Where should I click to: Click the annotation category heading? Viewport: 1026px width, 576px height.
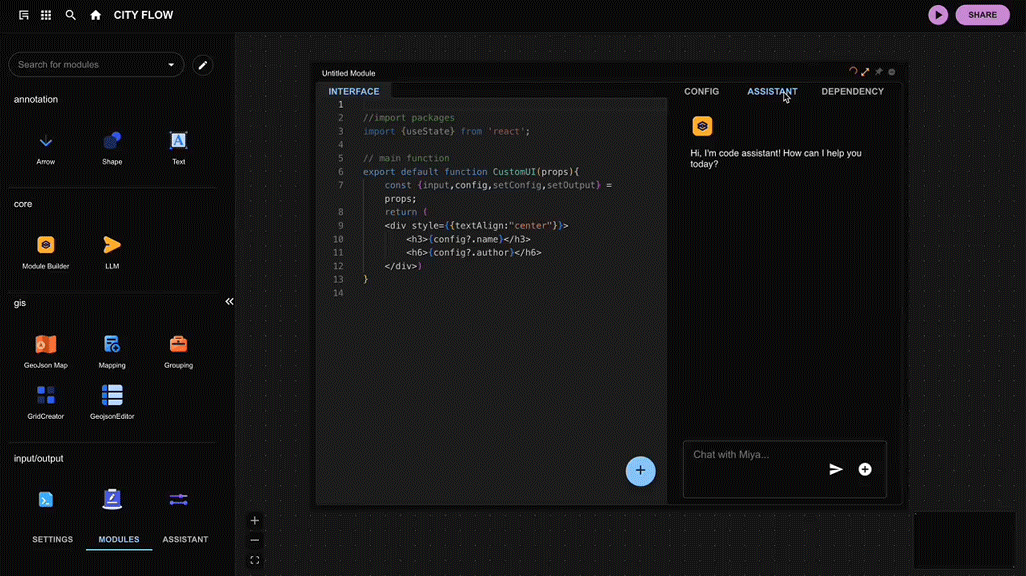[36, 99]
